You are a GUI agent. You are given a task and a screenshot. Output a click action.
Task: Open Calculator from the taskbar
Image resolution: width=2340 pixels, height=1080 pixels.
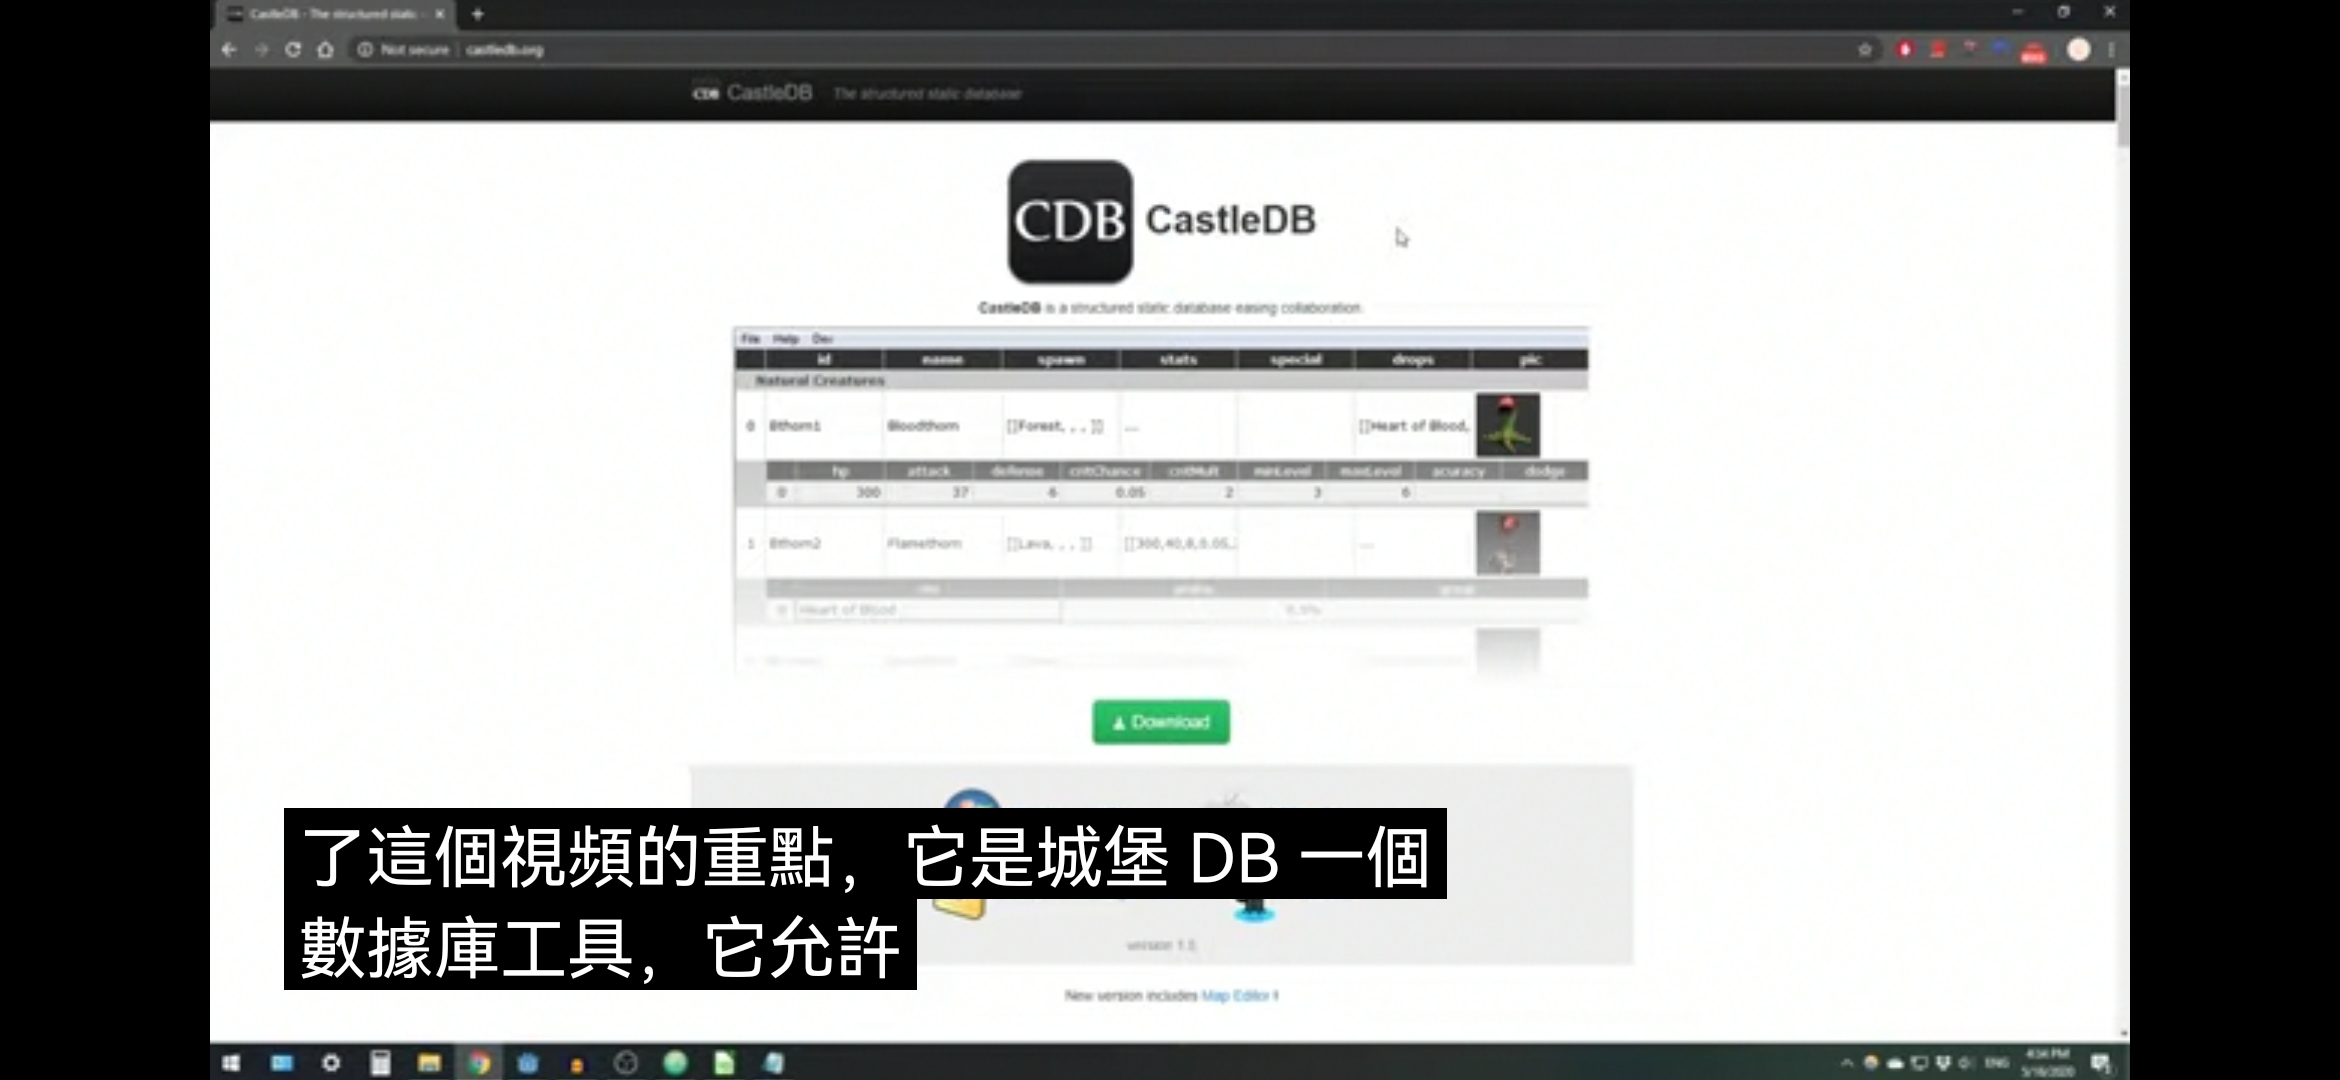pos(380,1063)
